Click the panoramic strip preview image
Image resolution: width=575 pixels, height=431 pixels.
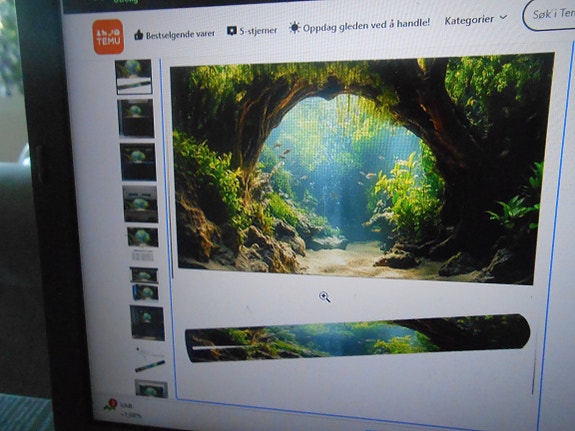pos(358,338)
